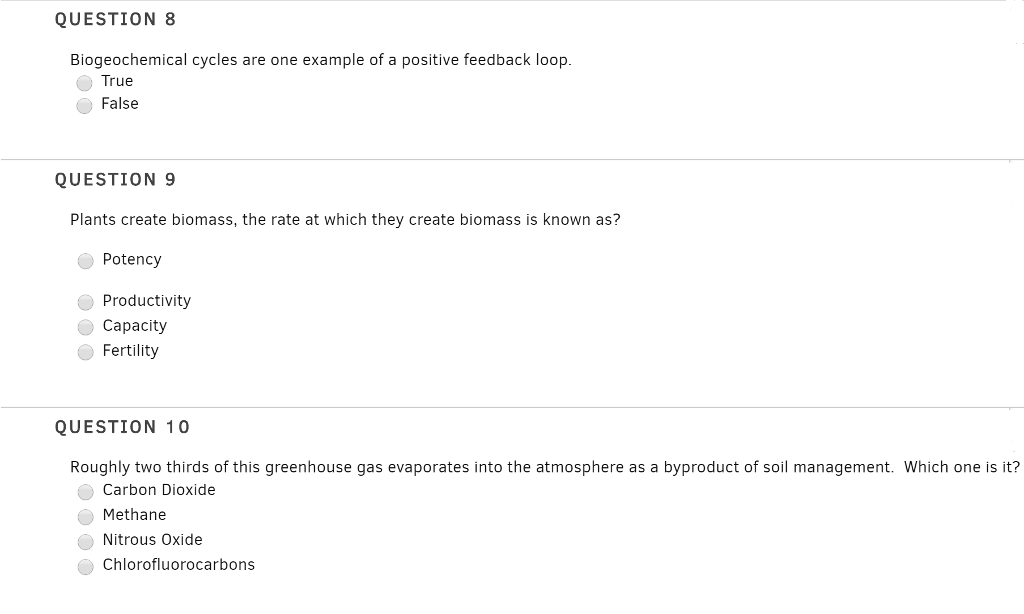Select the False radio button for Question 8
Viewport: 1024px width, 614px height.
[x=85, y=105]
